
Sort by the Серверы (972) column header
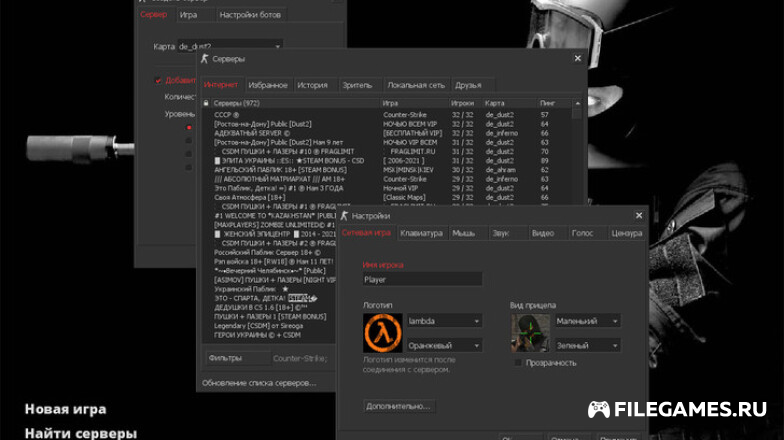coord(295,103)
